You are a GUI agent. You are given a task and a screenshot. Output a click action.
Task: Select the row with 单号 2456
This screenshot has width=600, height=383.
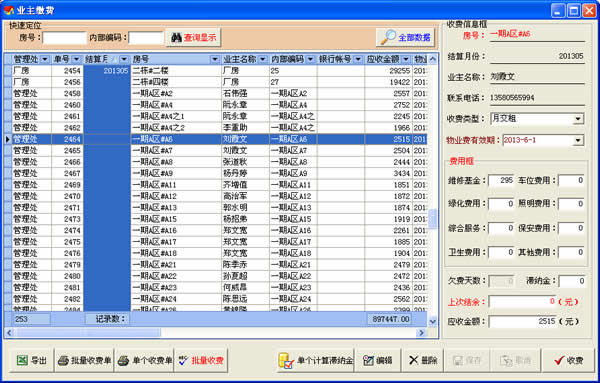point(215,82)
